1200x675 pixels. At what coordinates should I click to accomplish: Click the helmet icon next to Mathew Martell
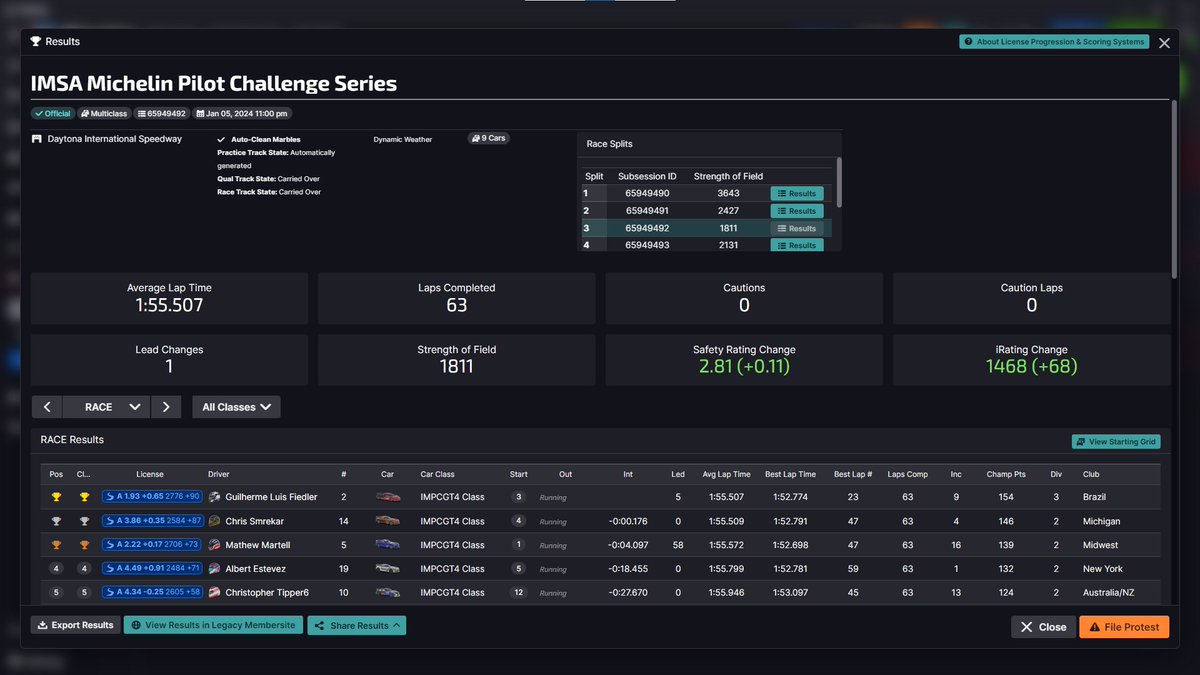tap(215, 545)
